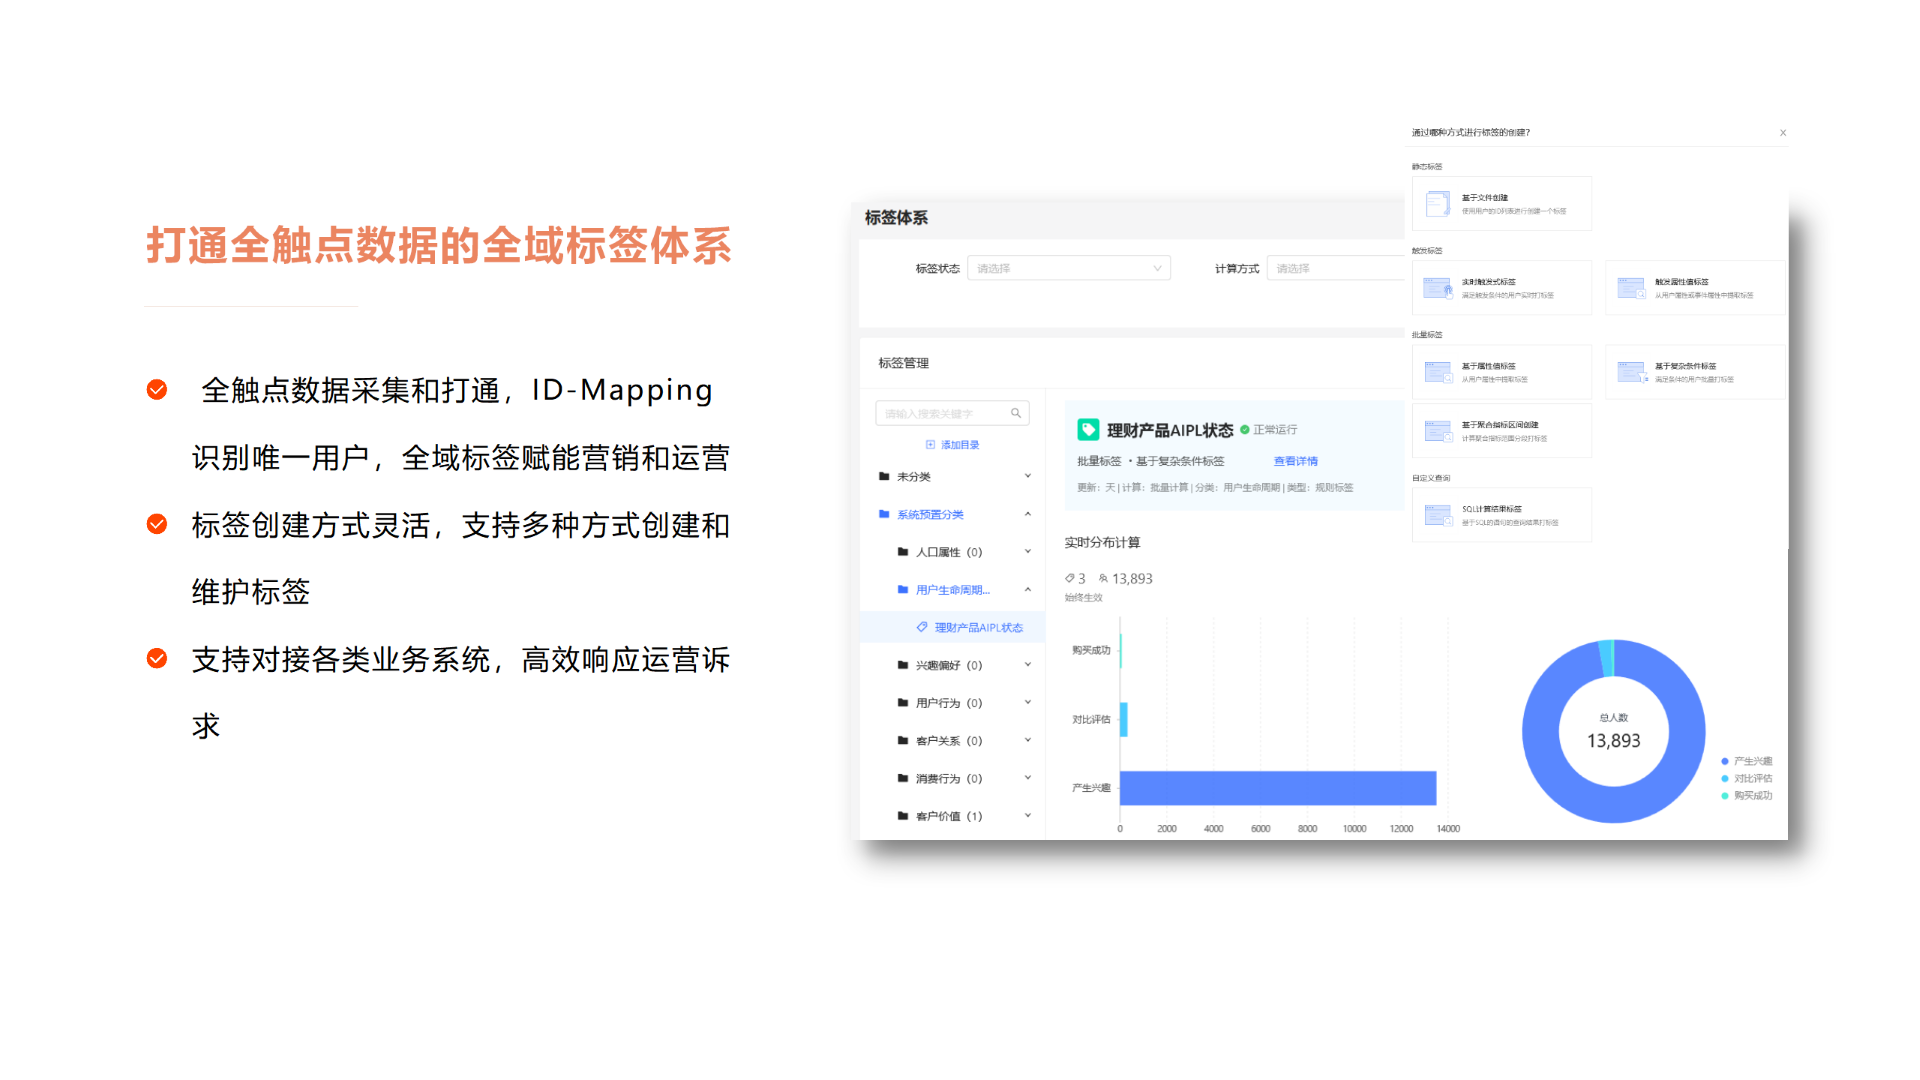Image resolution: width=1920 pixels, height=1080 pixels.
Task: Open the 查看详情 link
Action: 1296,461
